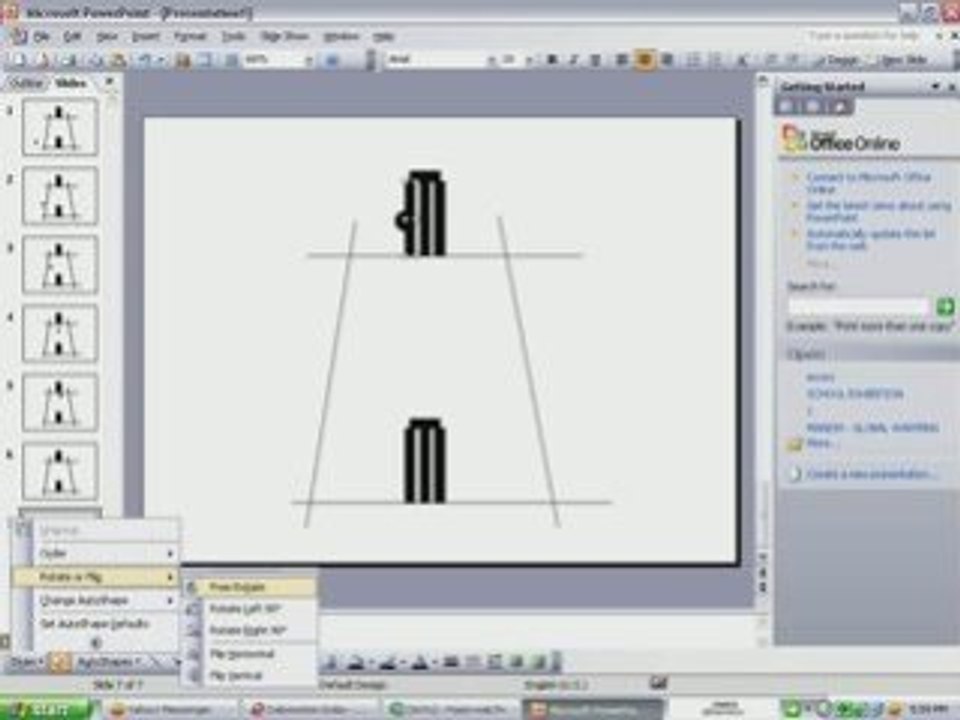Choose Flip Horizontal in the submenu
Viewport: 960px width, 720px height.
pos(250,654)
